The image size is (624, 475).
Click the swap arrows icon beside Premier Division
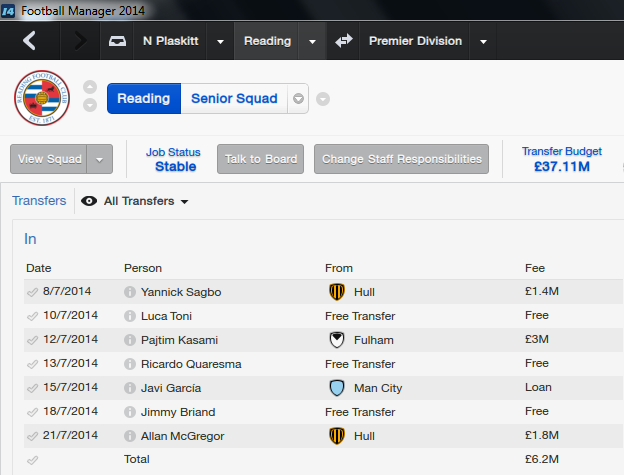tap(344, 41)
